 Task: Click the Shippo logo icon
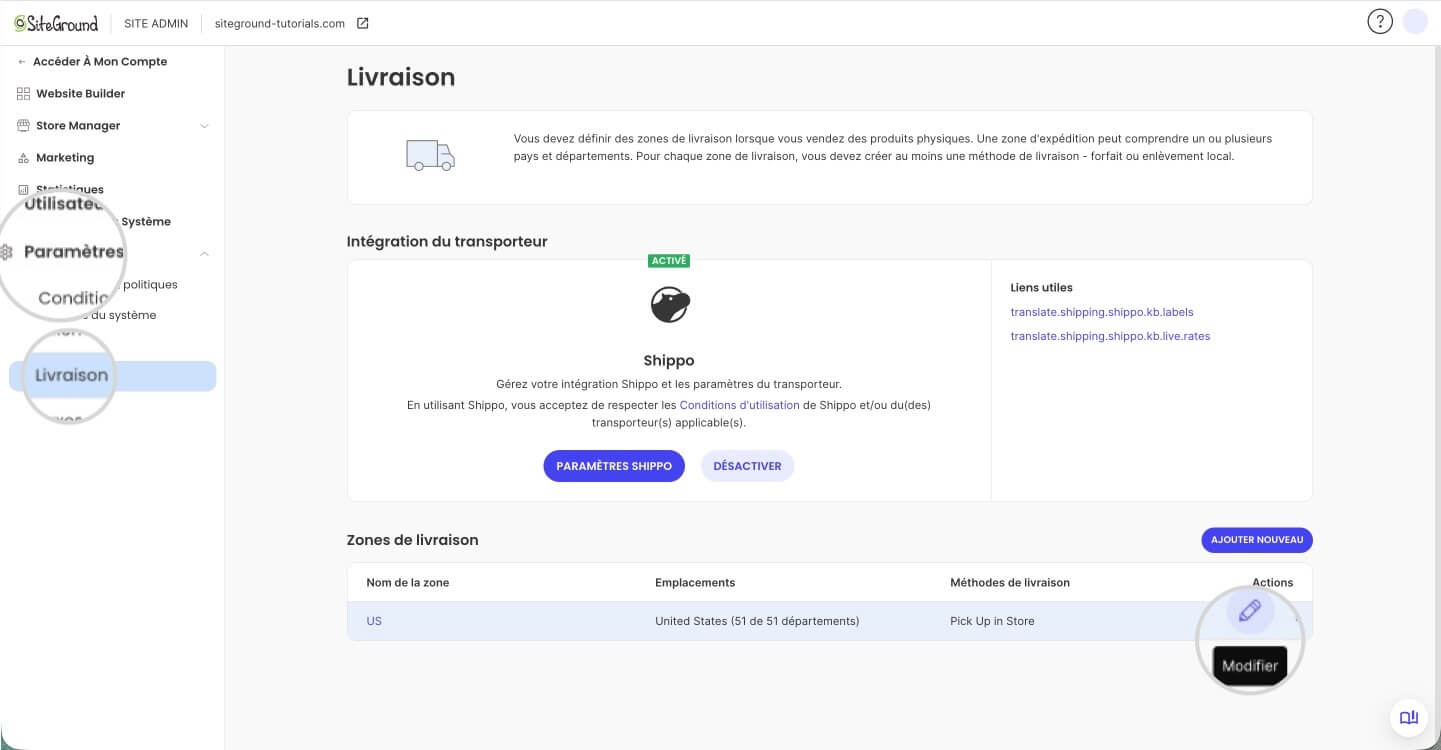670,305
